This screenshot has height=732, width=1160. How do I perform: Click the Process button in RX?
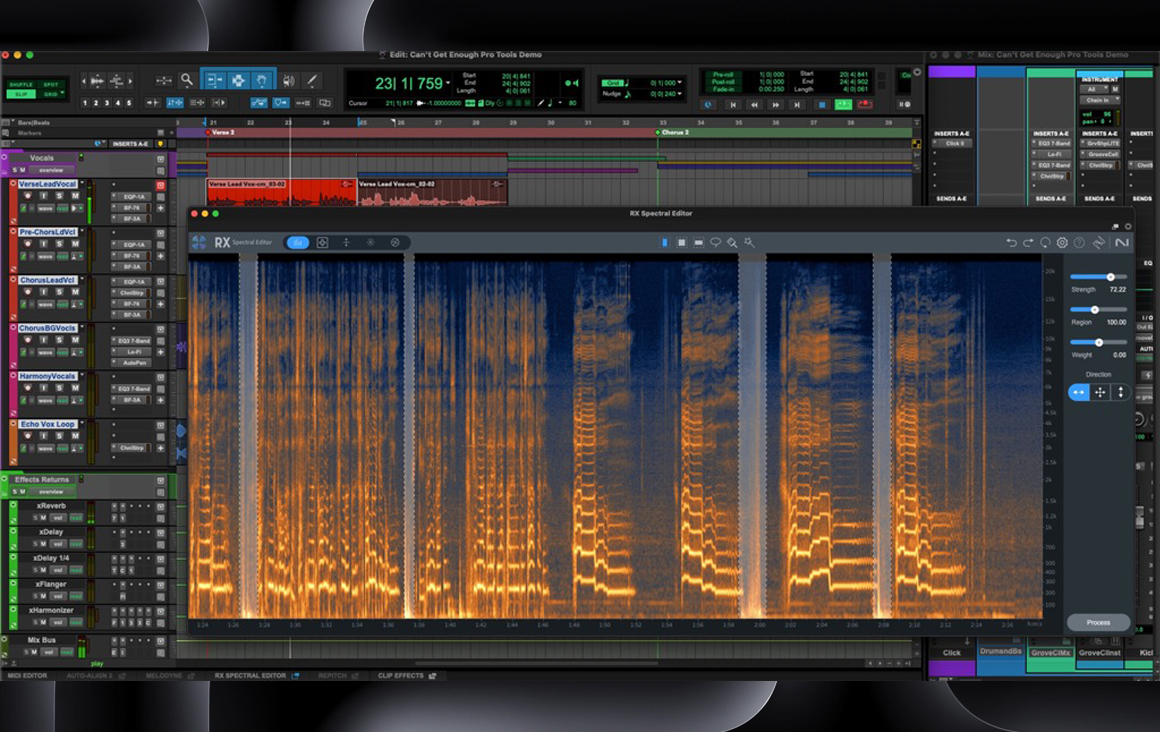[x=1097, y=621]
